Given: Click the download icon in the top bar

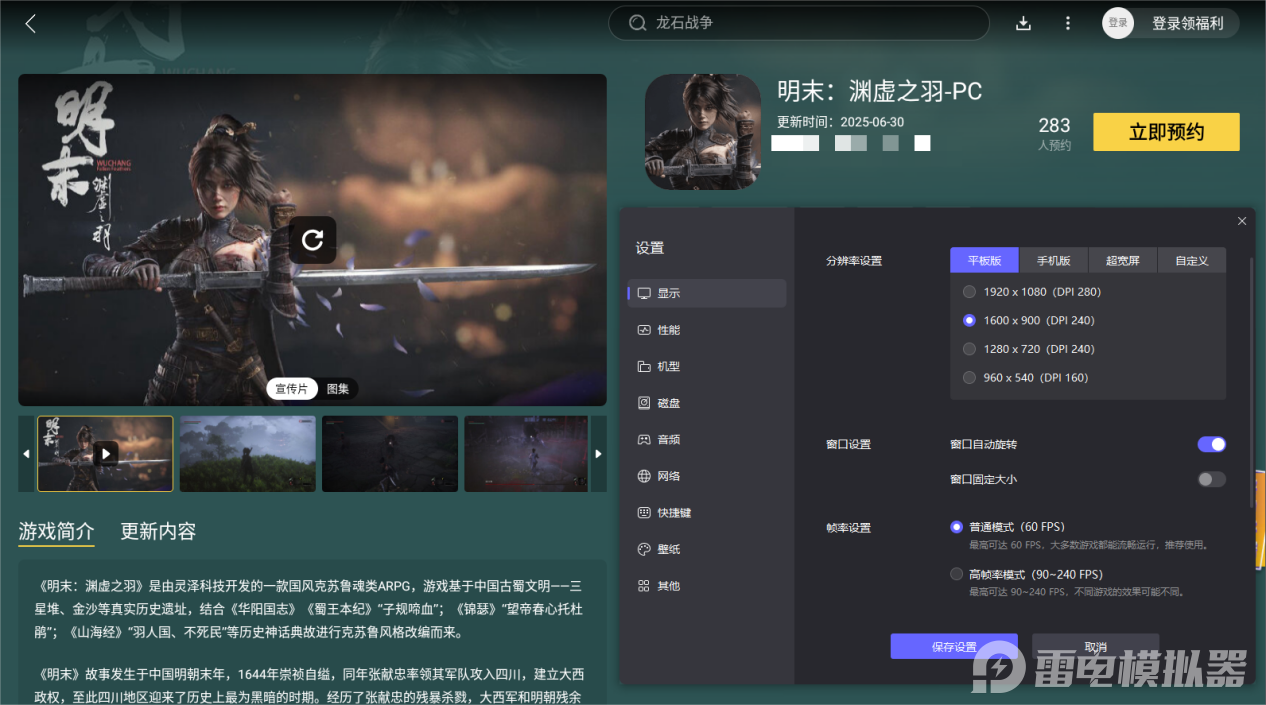Looking at the screenshot, I should [1023, 22].
